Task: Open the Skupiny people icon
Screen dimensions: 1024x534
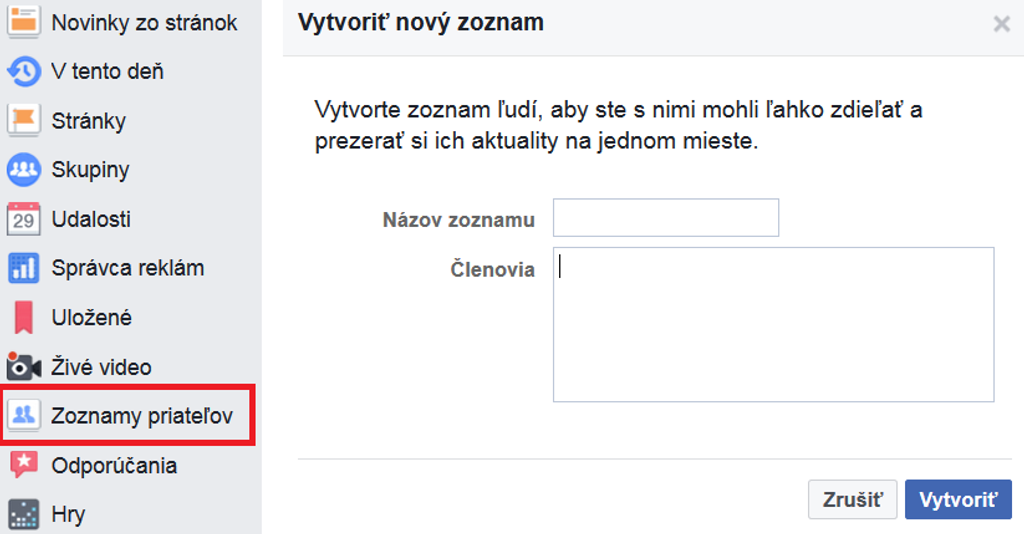Action: point(23,169)
